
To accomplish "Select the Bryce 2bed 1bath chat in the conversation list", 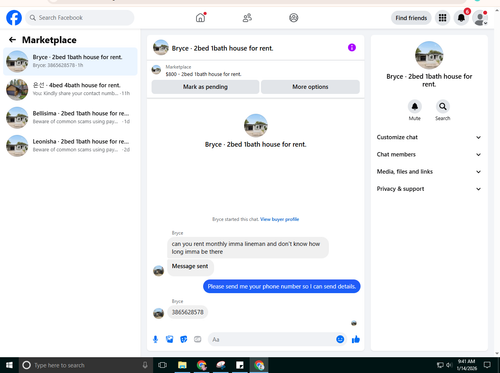I will pyautogui.click(x=70, y=61).
